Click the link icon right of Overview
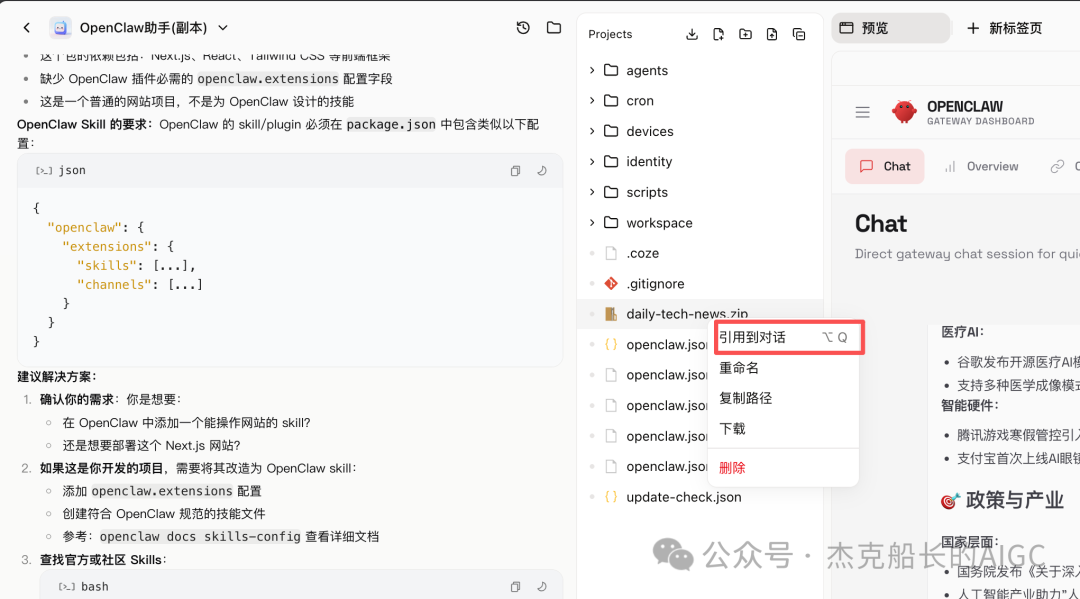The width and height of the screenshot is (1080, 599). click(1057, 167)
